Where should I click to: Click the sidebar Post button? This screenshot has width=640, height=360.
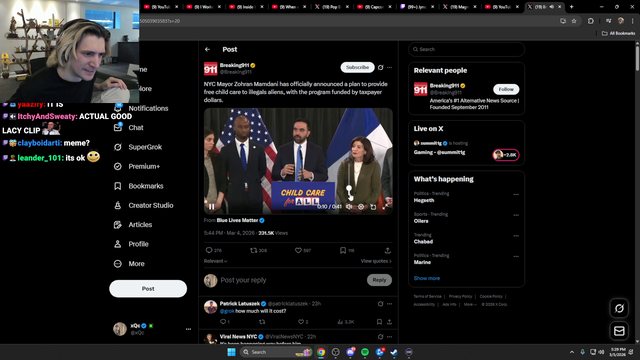pos(148,289)
